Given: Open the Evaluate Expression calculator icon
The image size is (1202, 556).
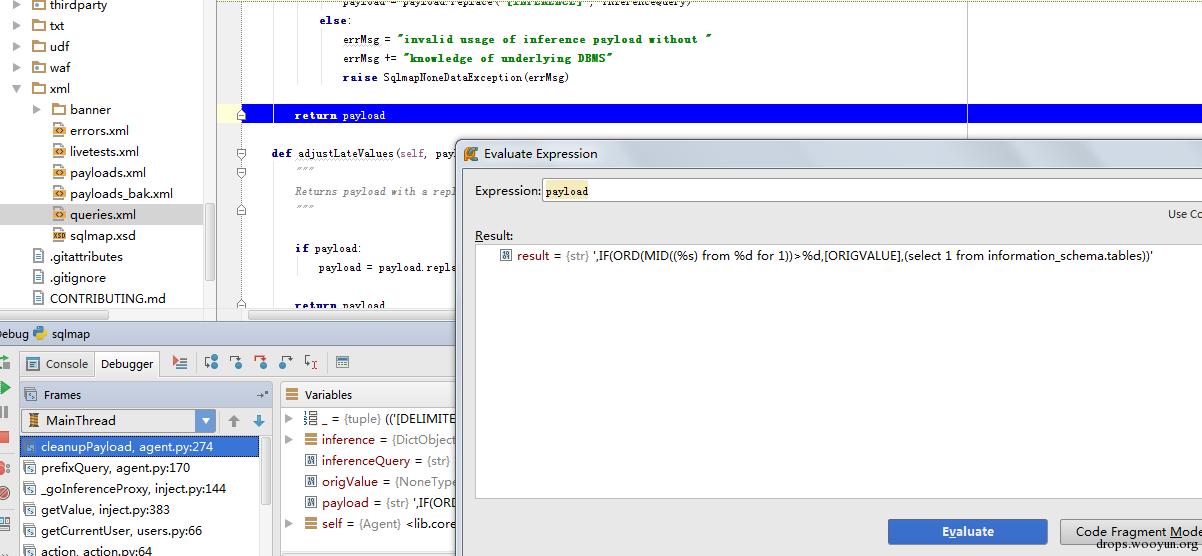Looking at the screenshot, I should [x=343, y=363].
